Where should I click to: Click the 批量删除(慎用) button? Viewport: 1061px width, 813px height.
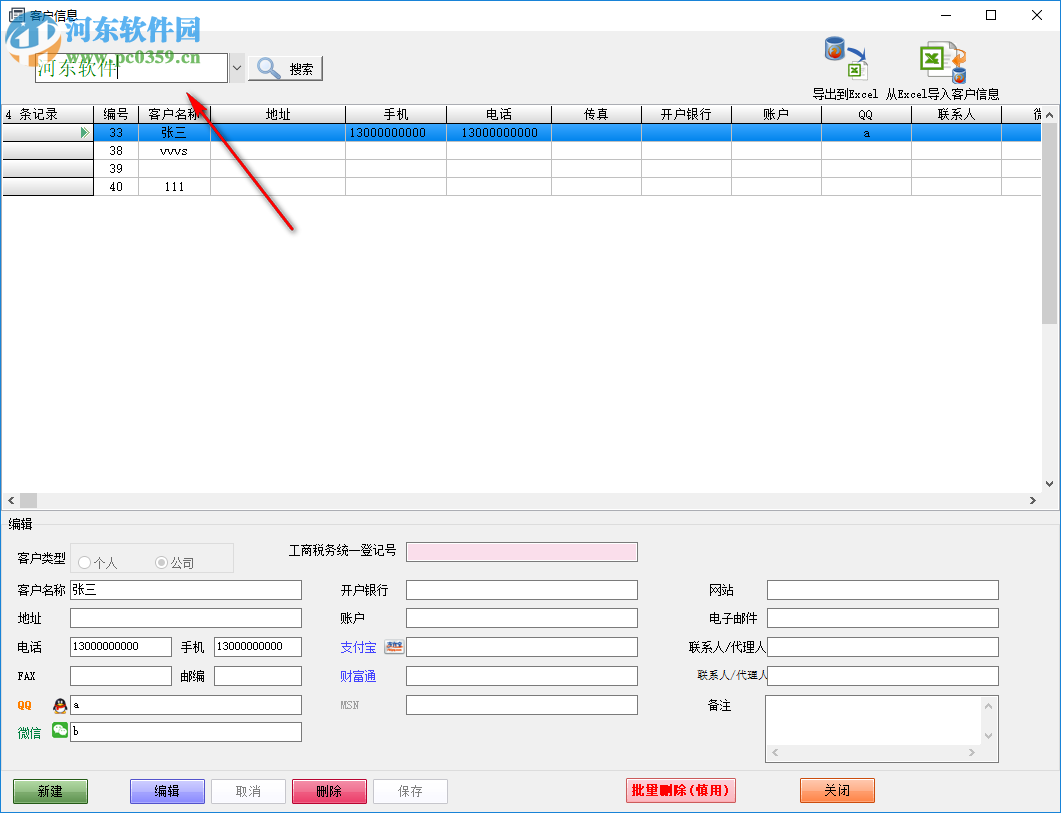pos(681,790)
